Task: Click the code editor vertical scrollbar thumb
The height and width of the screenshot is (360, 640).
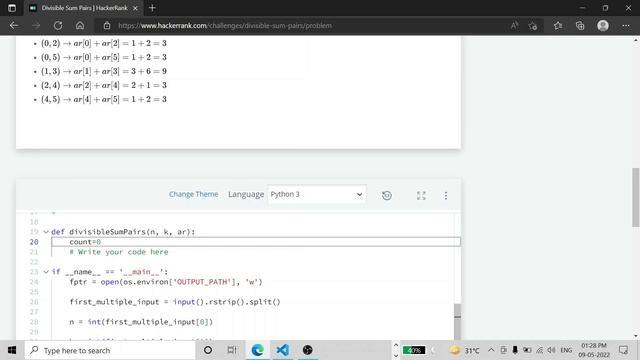Action: tap(458, 321)
